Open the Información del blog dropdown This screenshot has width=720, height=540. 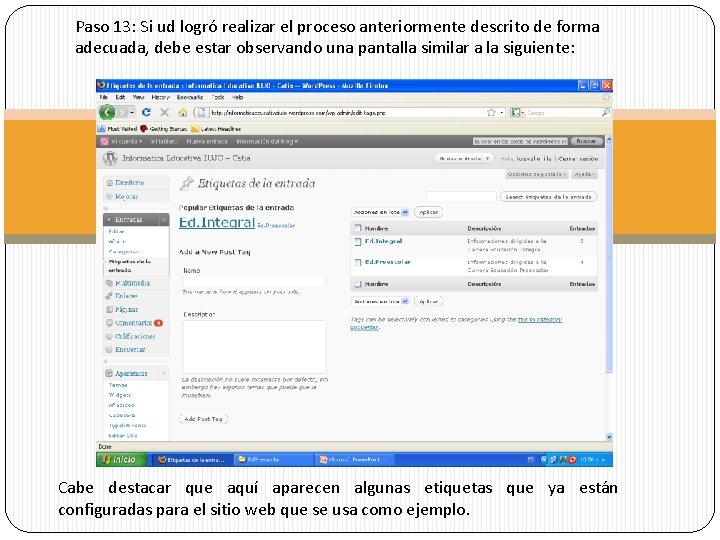coord(267,141)
